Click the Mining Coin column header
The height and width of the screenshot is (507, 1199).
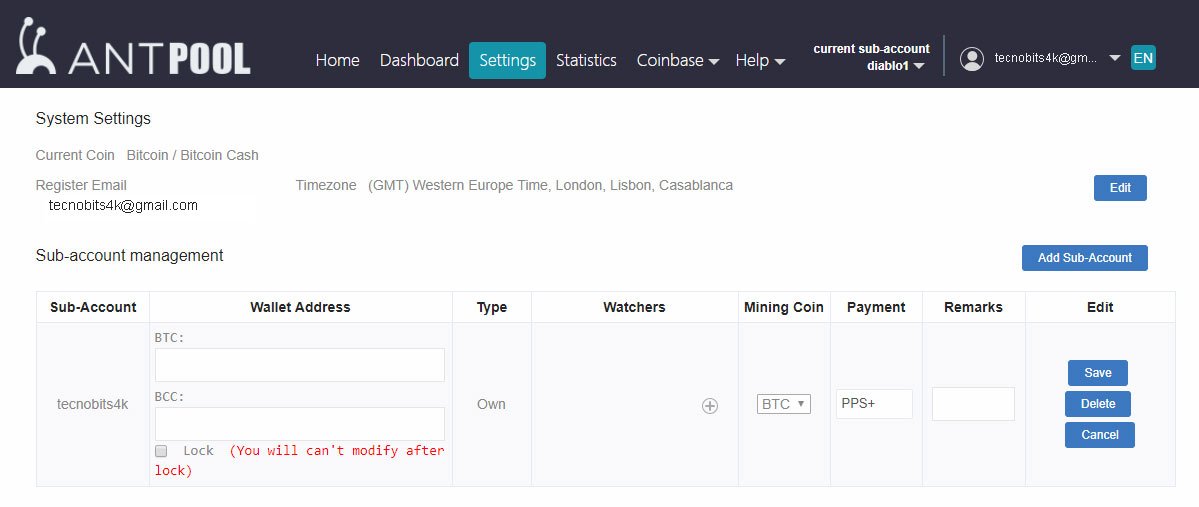(x=784, y=307)
